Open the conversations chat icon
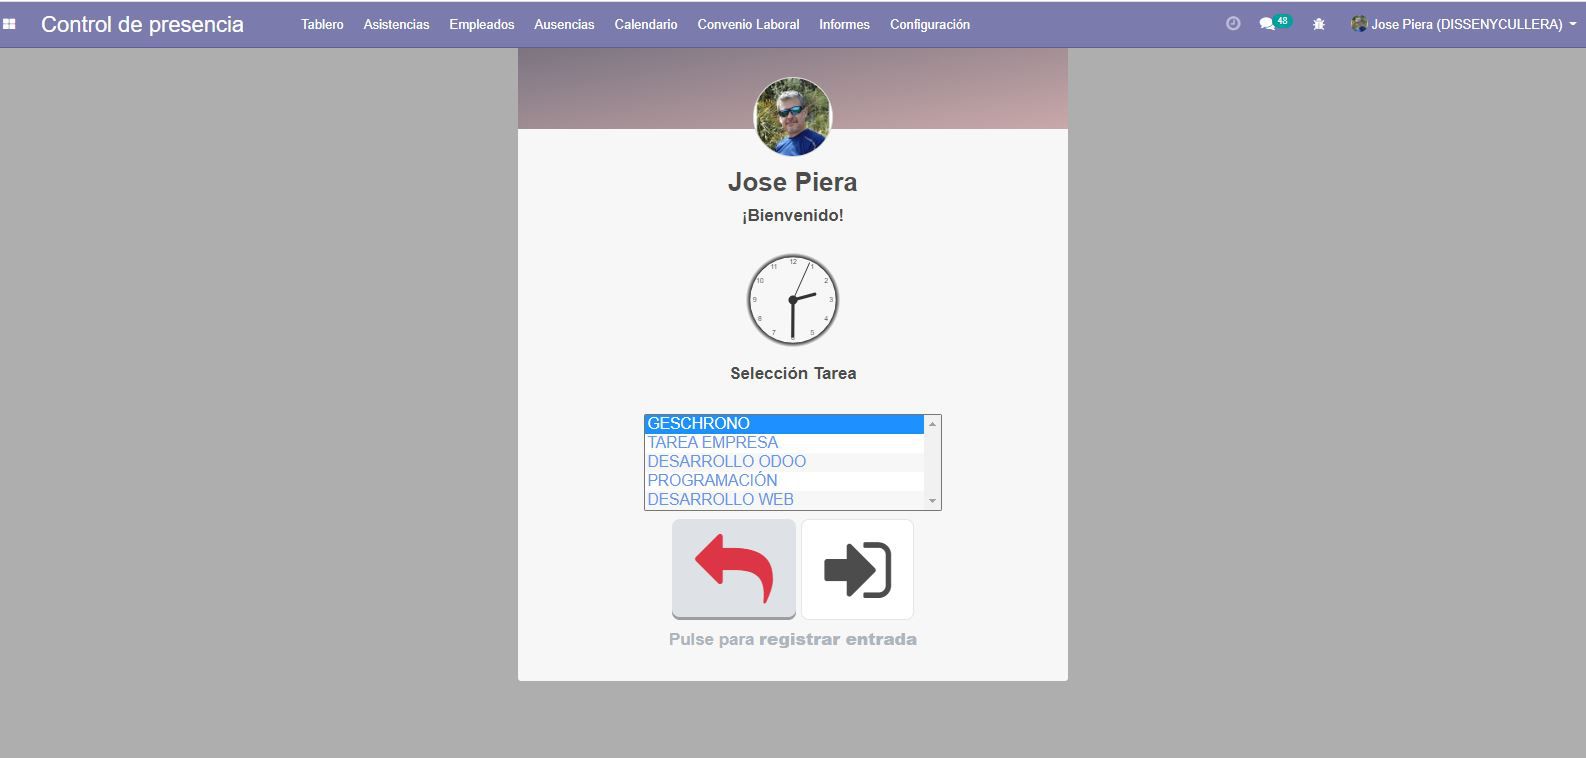 (1267, 24)
